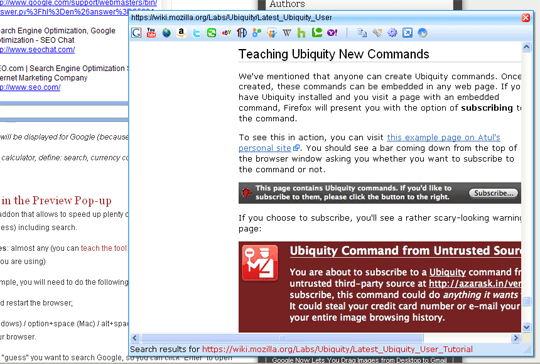Choose the eBay search icon
Viewport: 540px width, 364px height.
click(227, 33)
